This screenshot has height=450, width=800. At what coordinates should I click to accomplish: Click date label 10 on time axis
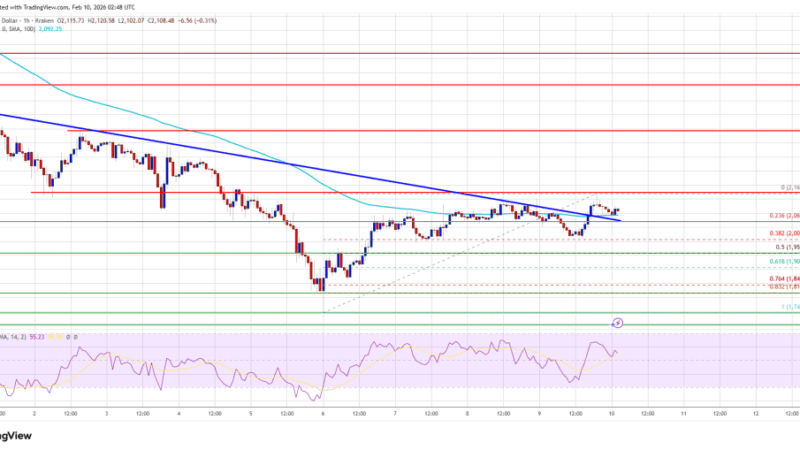pos(611,414)
